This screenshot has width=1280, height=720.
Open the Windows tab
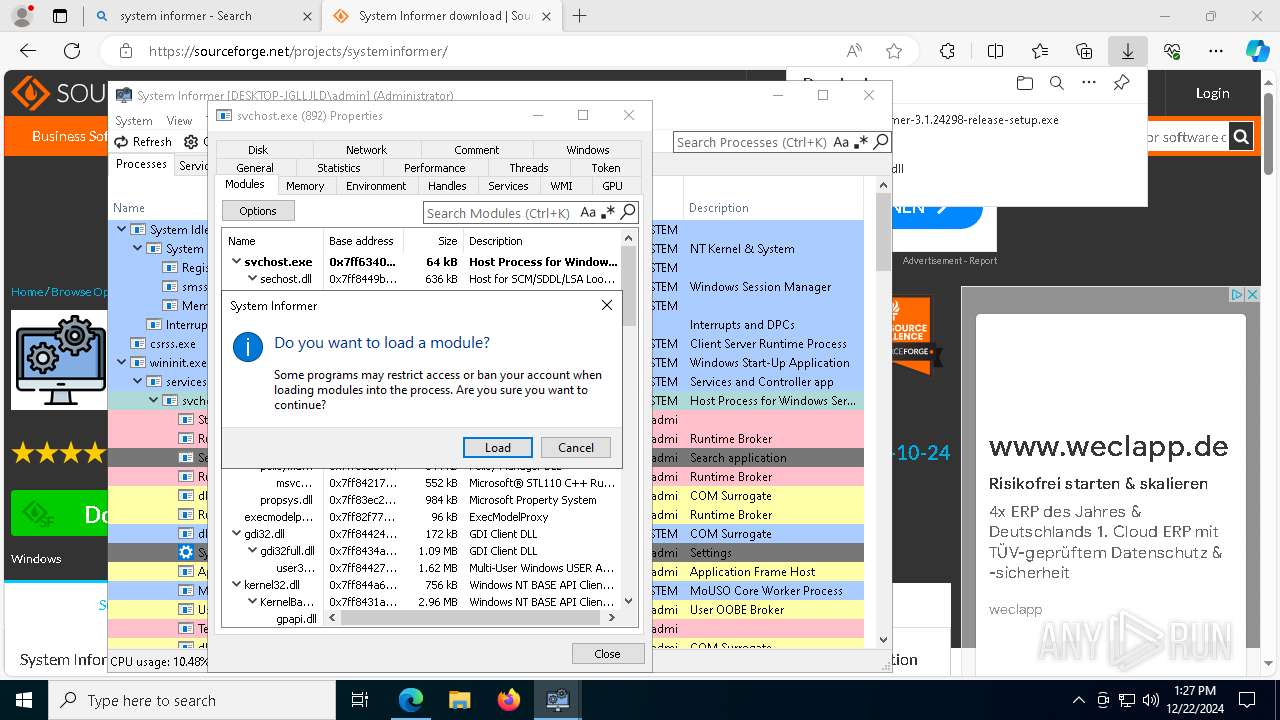click(588, 149)
